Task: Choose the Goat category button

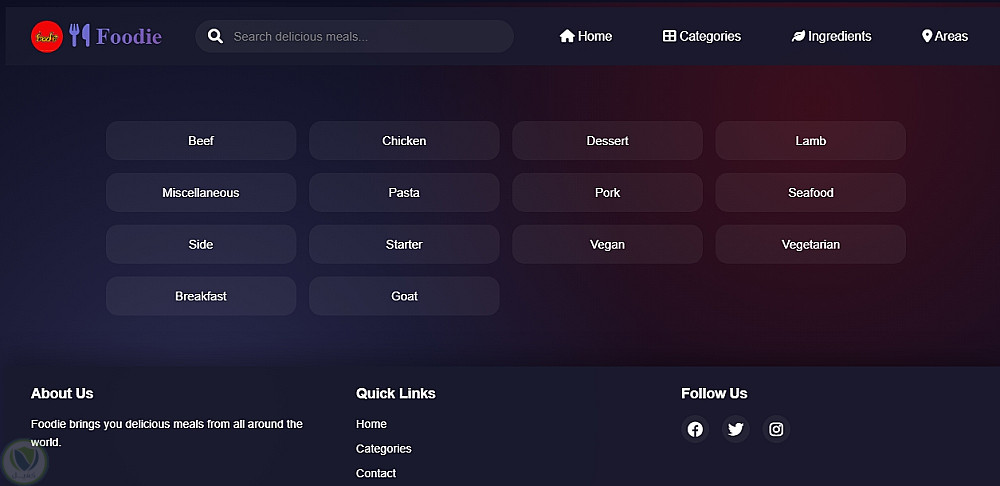Action: (404, 296)
